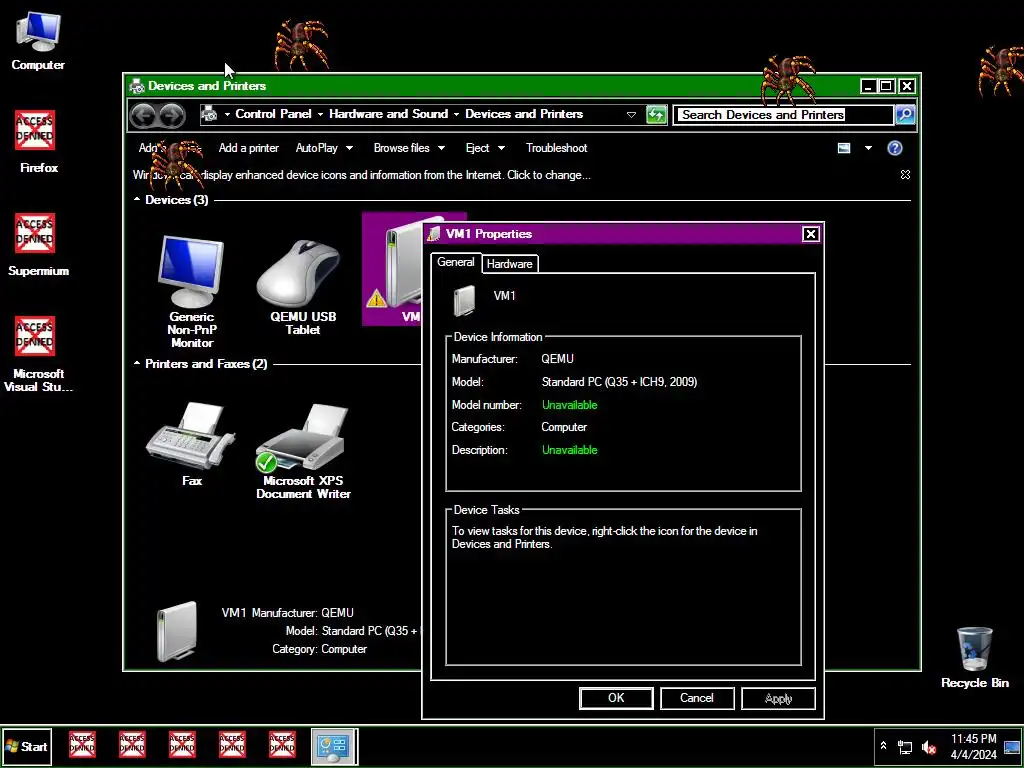Click the Devices and Printers breadcrumb
Image resolution: width=1024 pixels, height=768 pixels.
pos(524,114)
